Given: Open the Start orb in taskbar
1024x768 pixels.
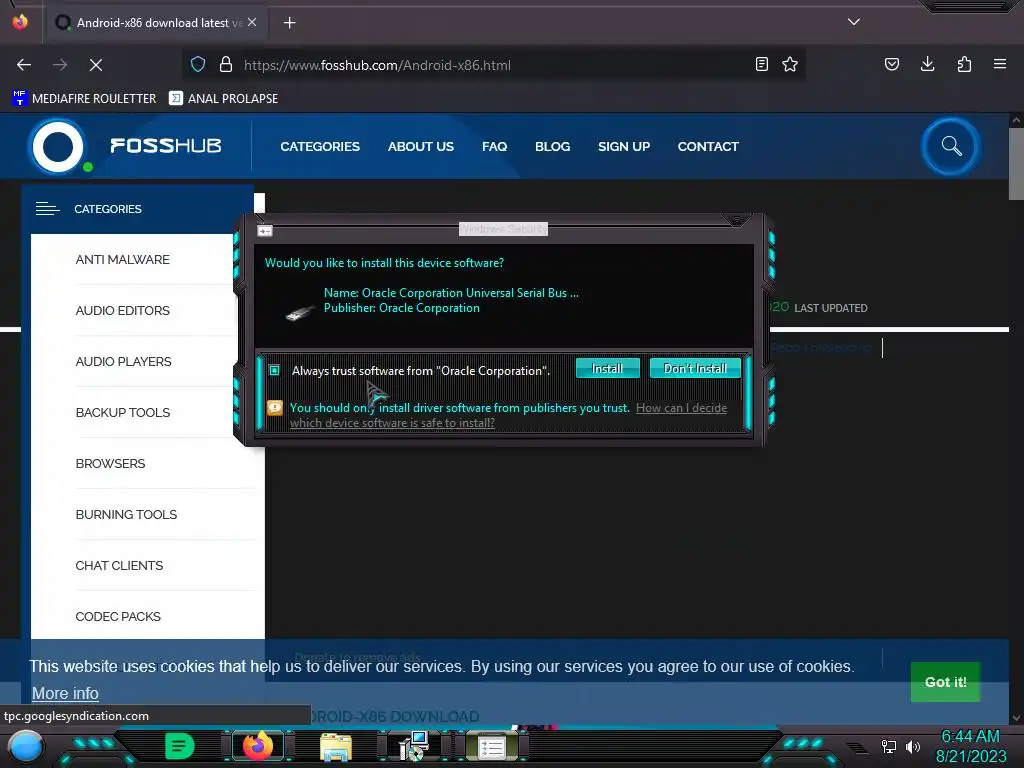Looking at the screenshot, I should 26,746.
